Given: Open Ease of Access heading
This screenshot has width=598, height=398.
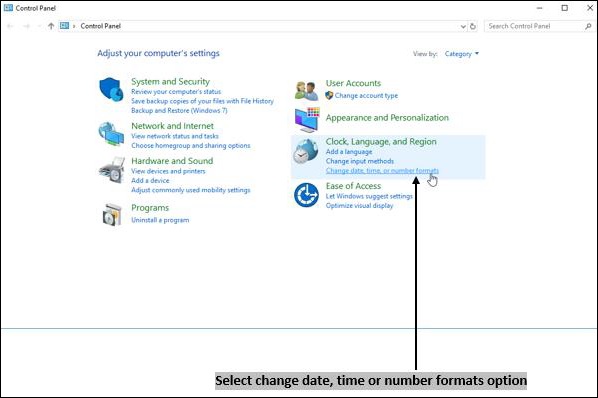Looking at the screenshot, I should [x=353, y=186].
